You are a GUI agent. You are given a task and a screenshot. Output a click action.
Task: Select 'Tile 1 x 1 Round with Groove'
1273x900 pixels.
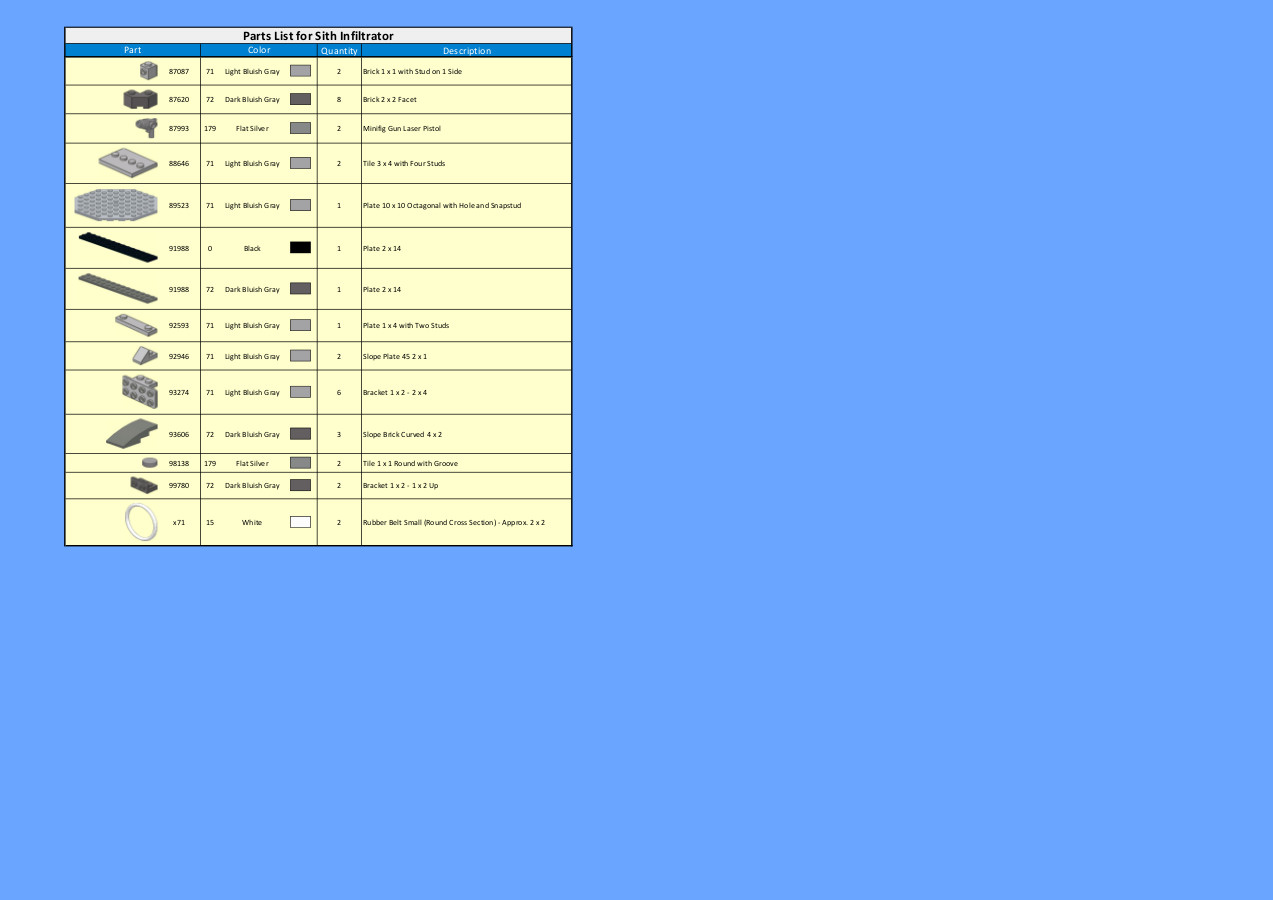coord(410,463)
